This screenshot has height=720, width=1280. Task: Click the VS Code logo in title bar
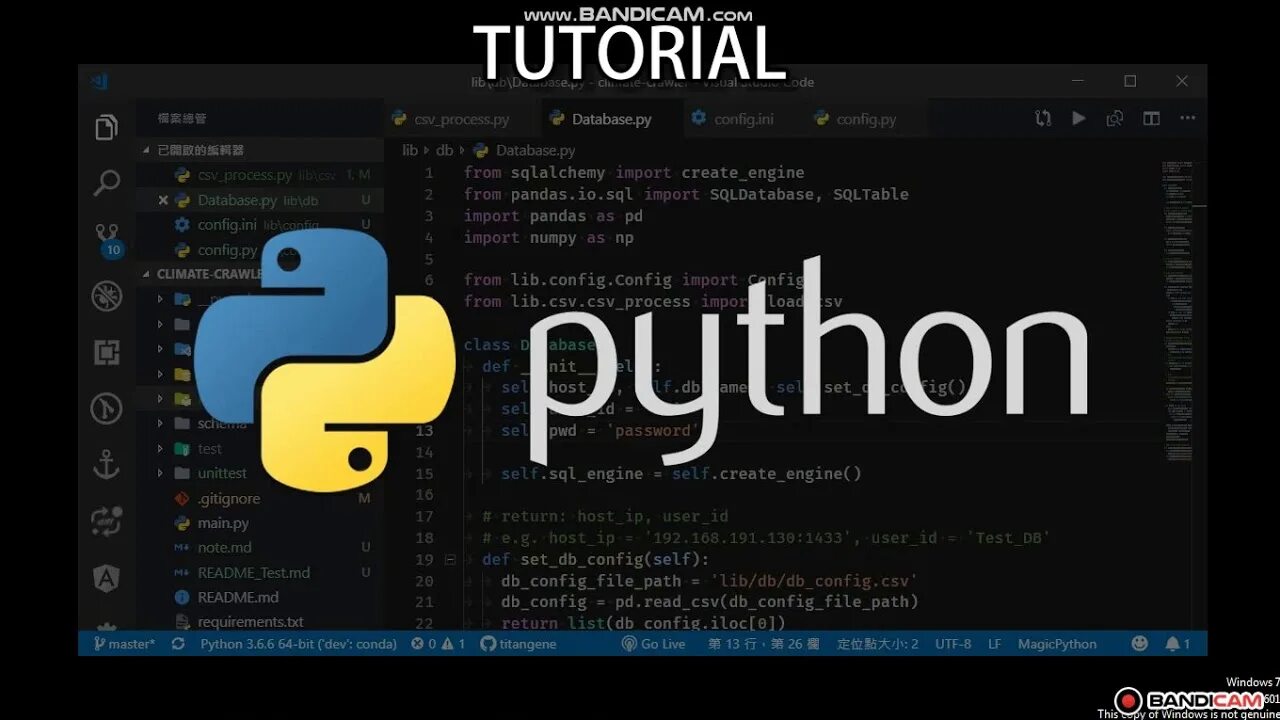click(x=98, y=81)
